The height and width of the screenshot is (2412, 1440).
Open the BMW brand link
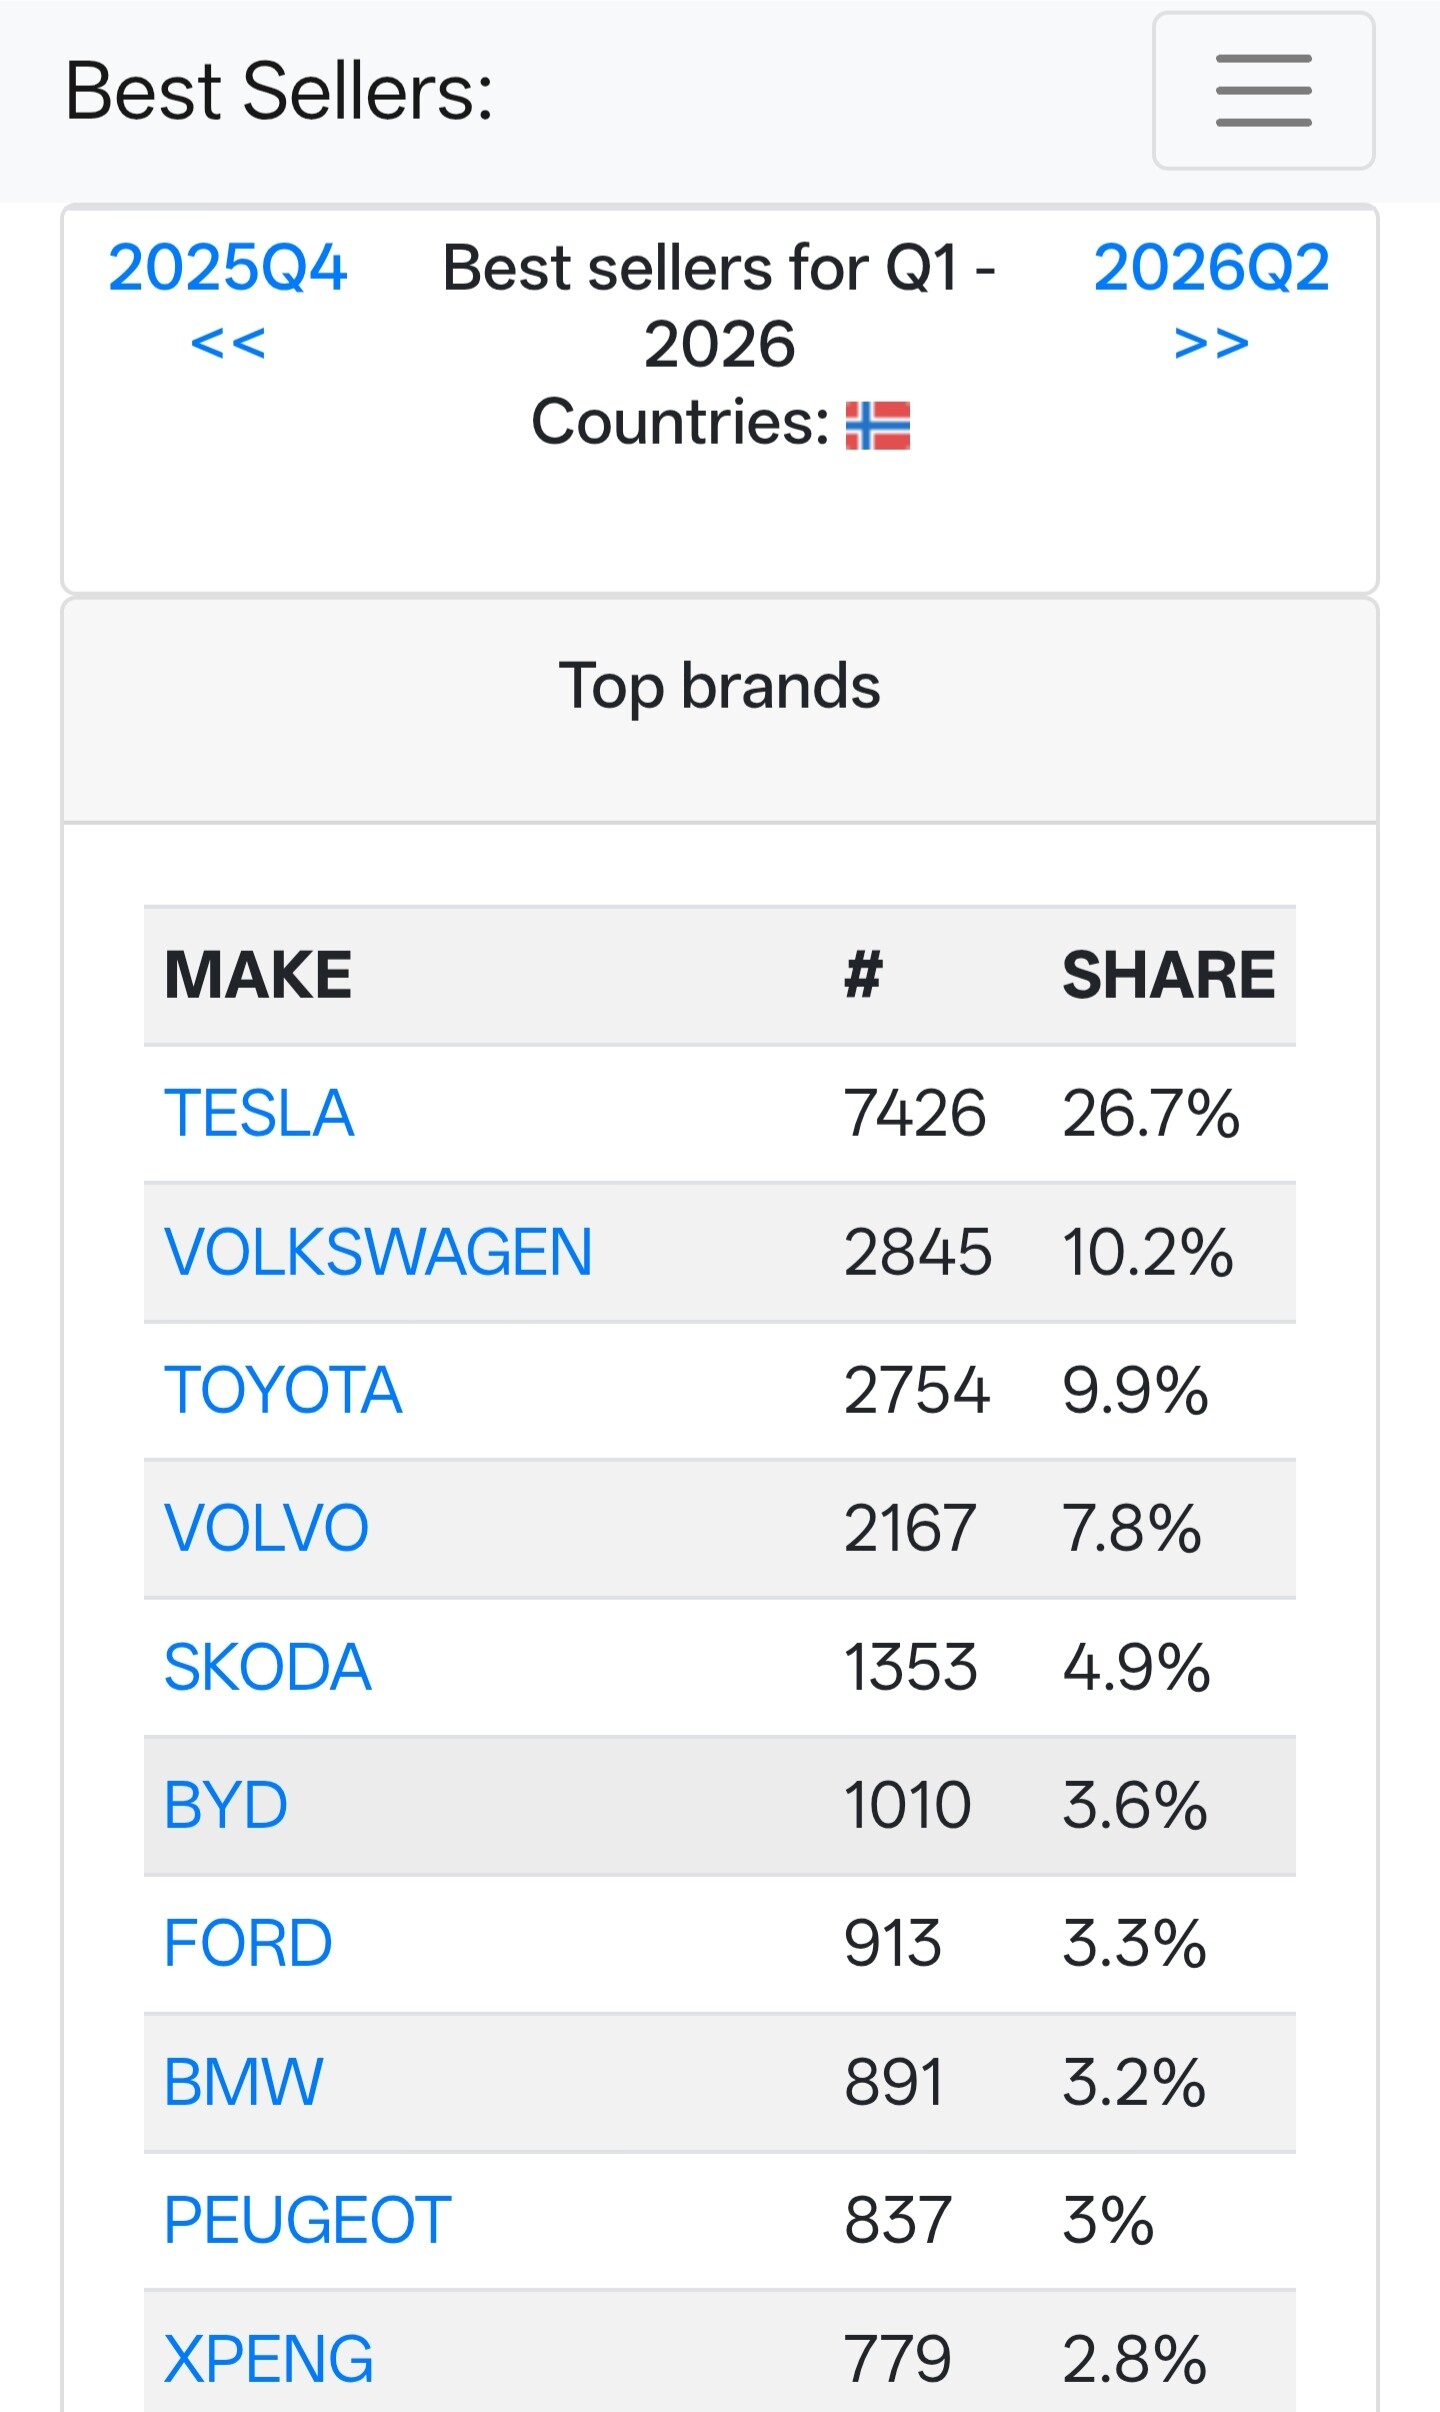point(244,2082)
